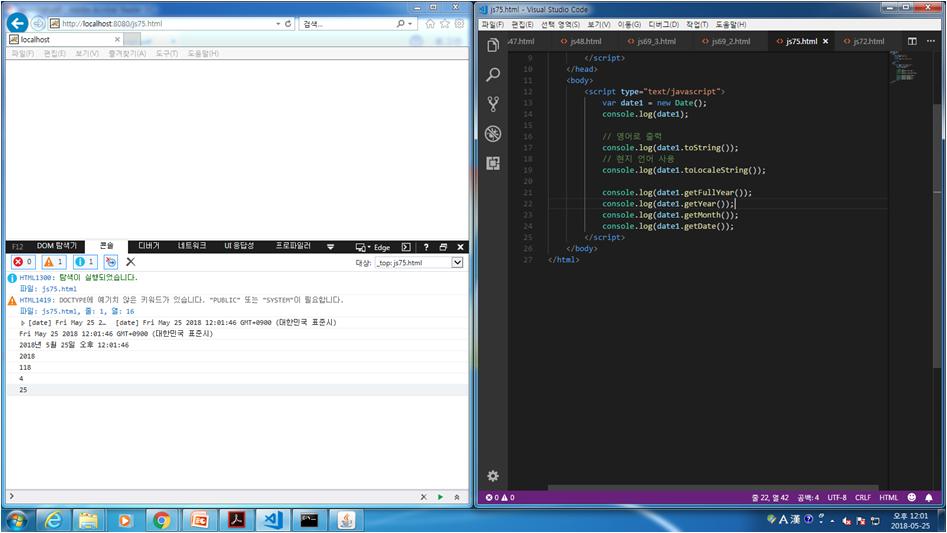Go back in Internet Explorer

[18, 24]
